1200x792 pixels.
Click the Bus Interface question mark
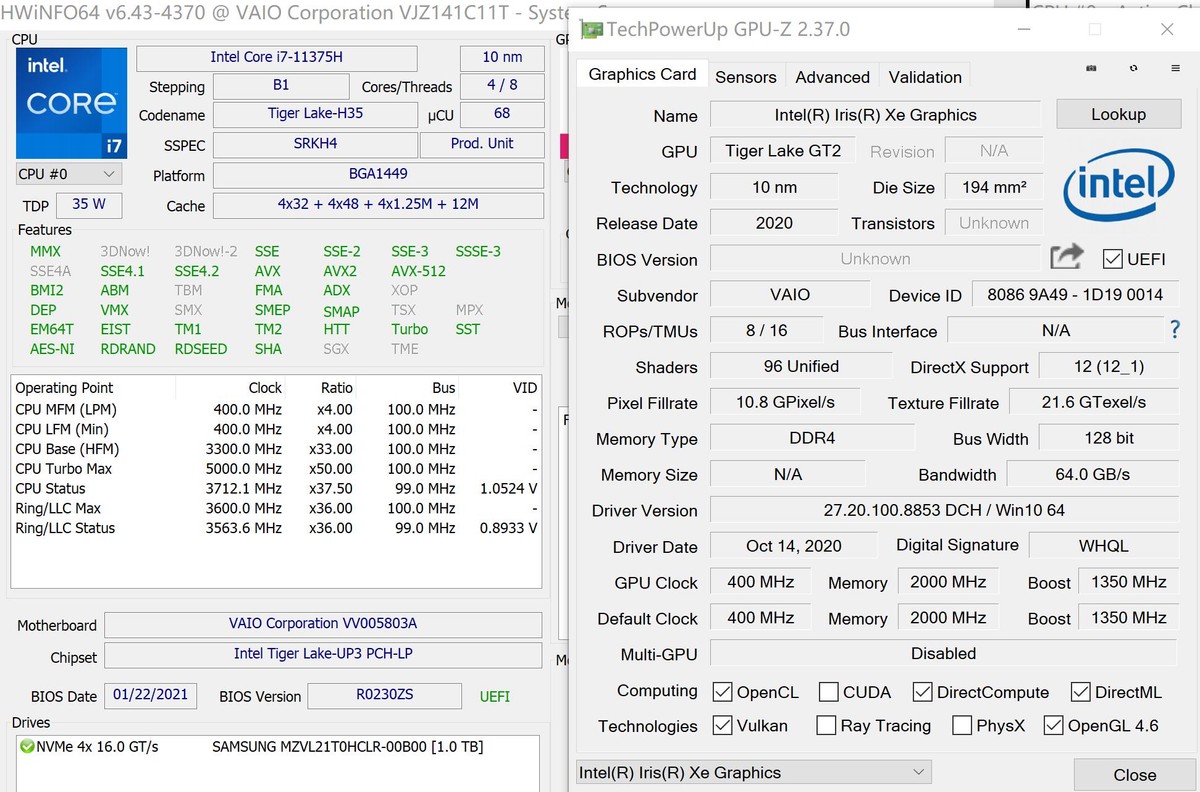[x=1175, y=329]
